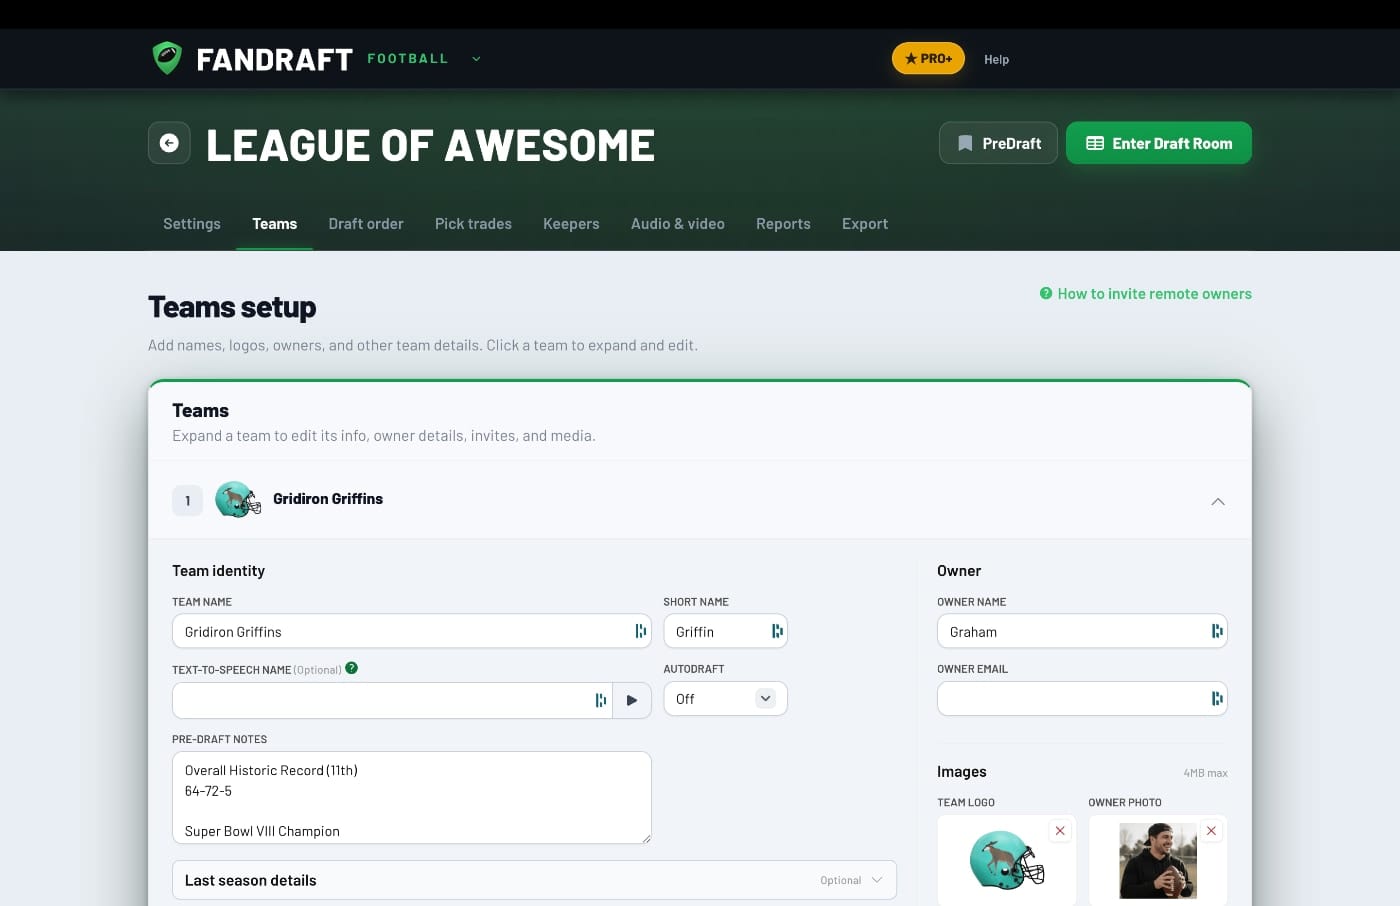This screenshot has width=1400, height=906.
Task: Open the Football sport dropdown chevron
Action: pyautogui.click(x=476, y=59)
